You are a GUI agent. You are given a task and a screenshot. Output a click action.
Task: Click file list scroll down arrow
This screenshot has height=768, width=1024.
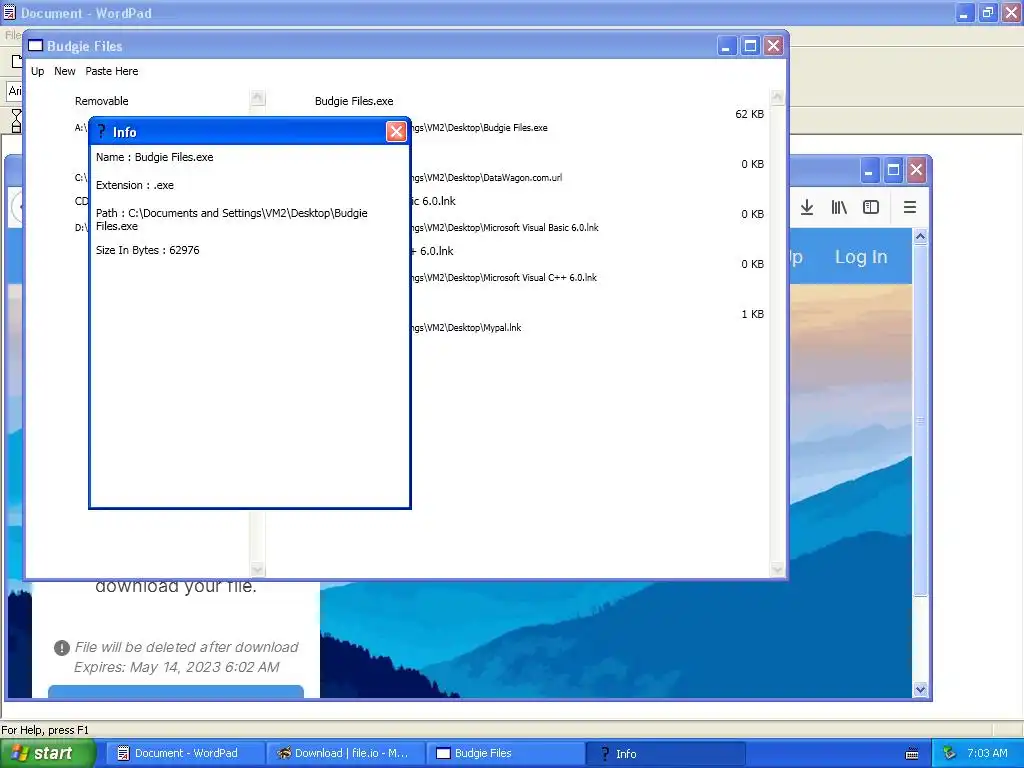[x=777, y=569]
